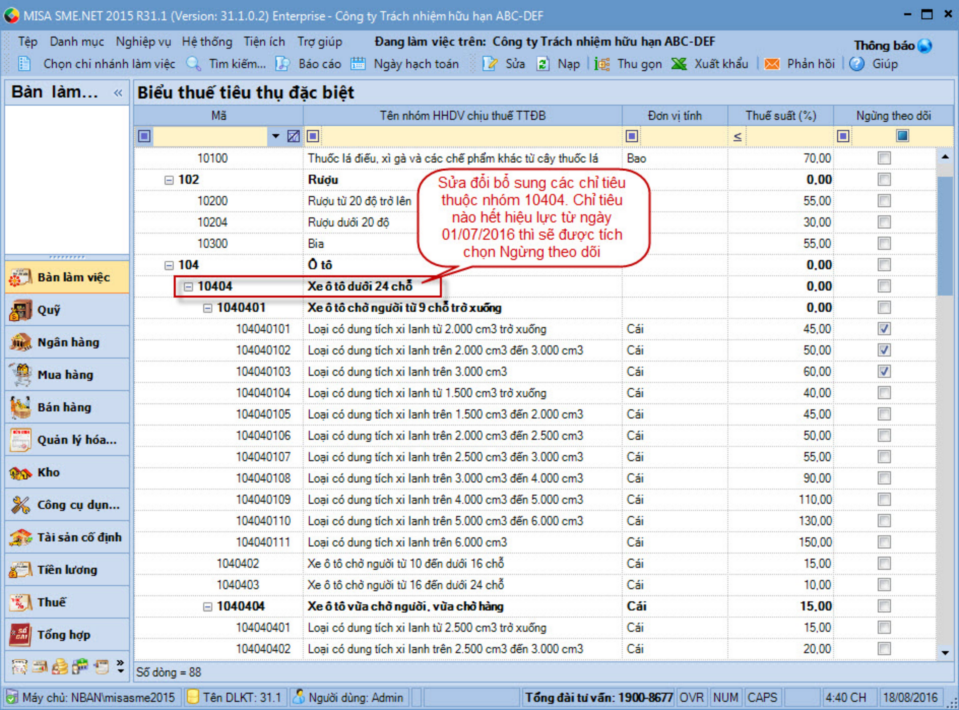The image size is (959, 710).
Task: Click the Ngày hạch toán calendar icon
Action: click(358, 64)
